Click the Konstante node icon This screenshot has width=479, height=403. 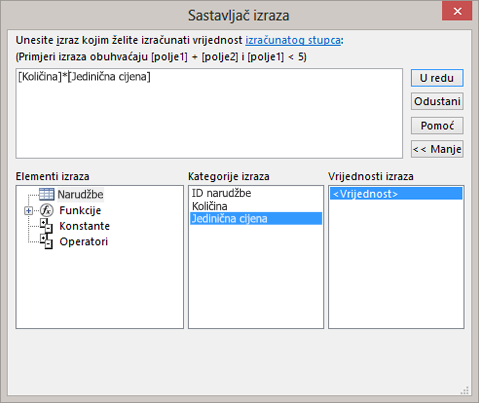[x=46, y=226]
